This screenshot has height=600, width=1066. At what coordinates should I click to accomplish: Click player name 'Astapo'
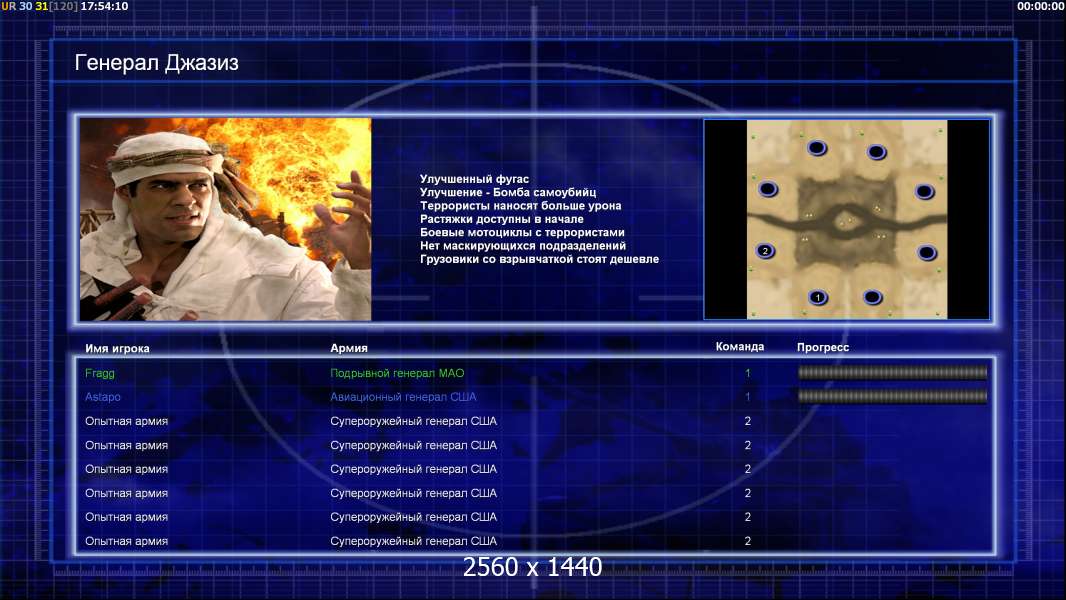click(103, 397)
